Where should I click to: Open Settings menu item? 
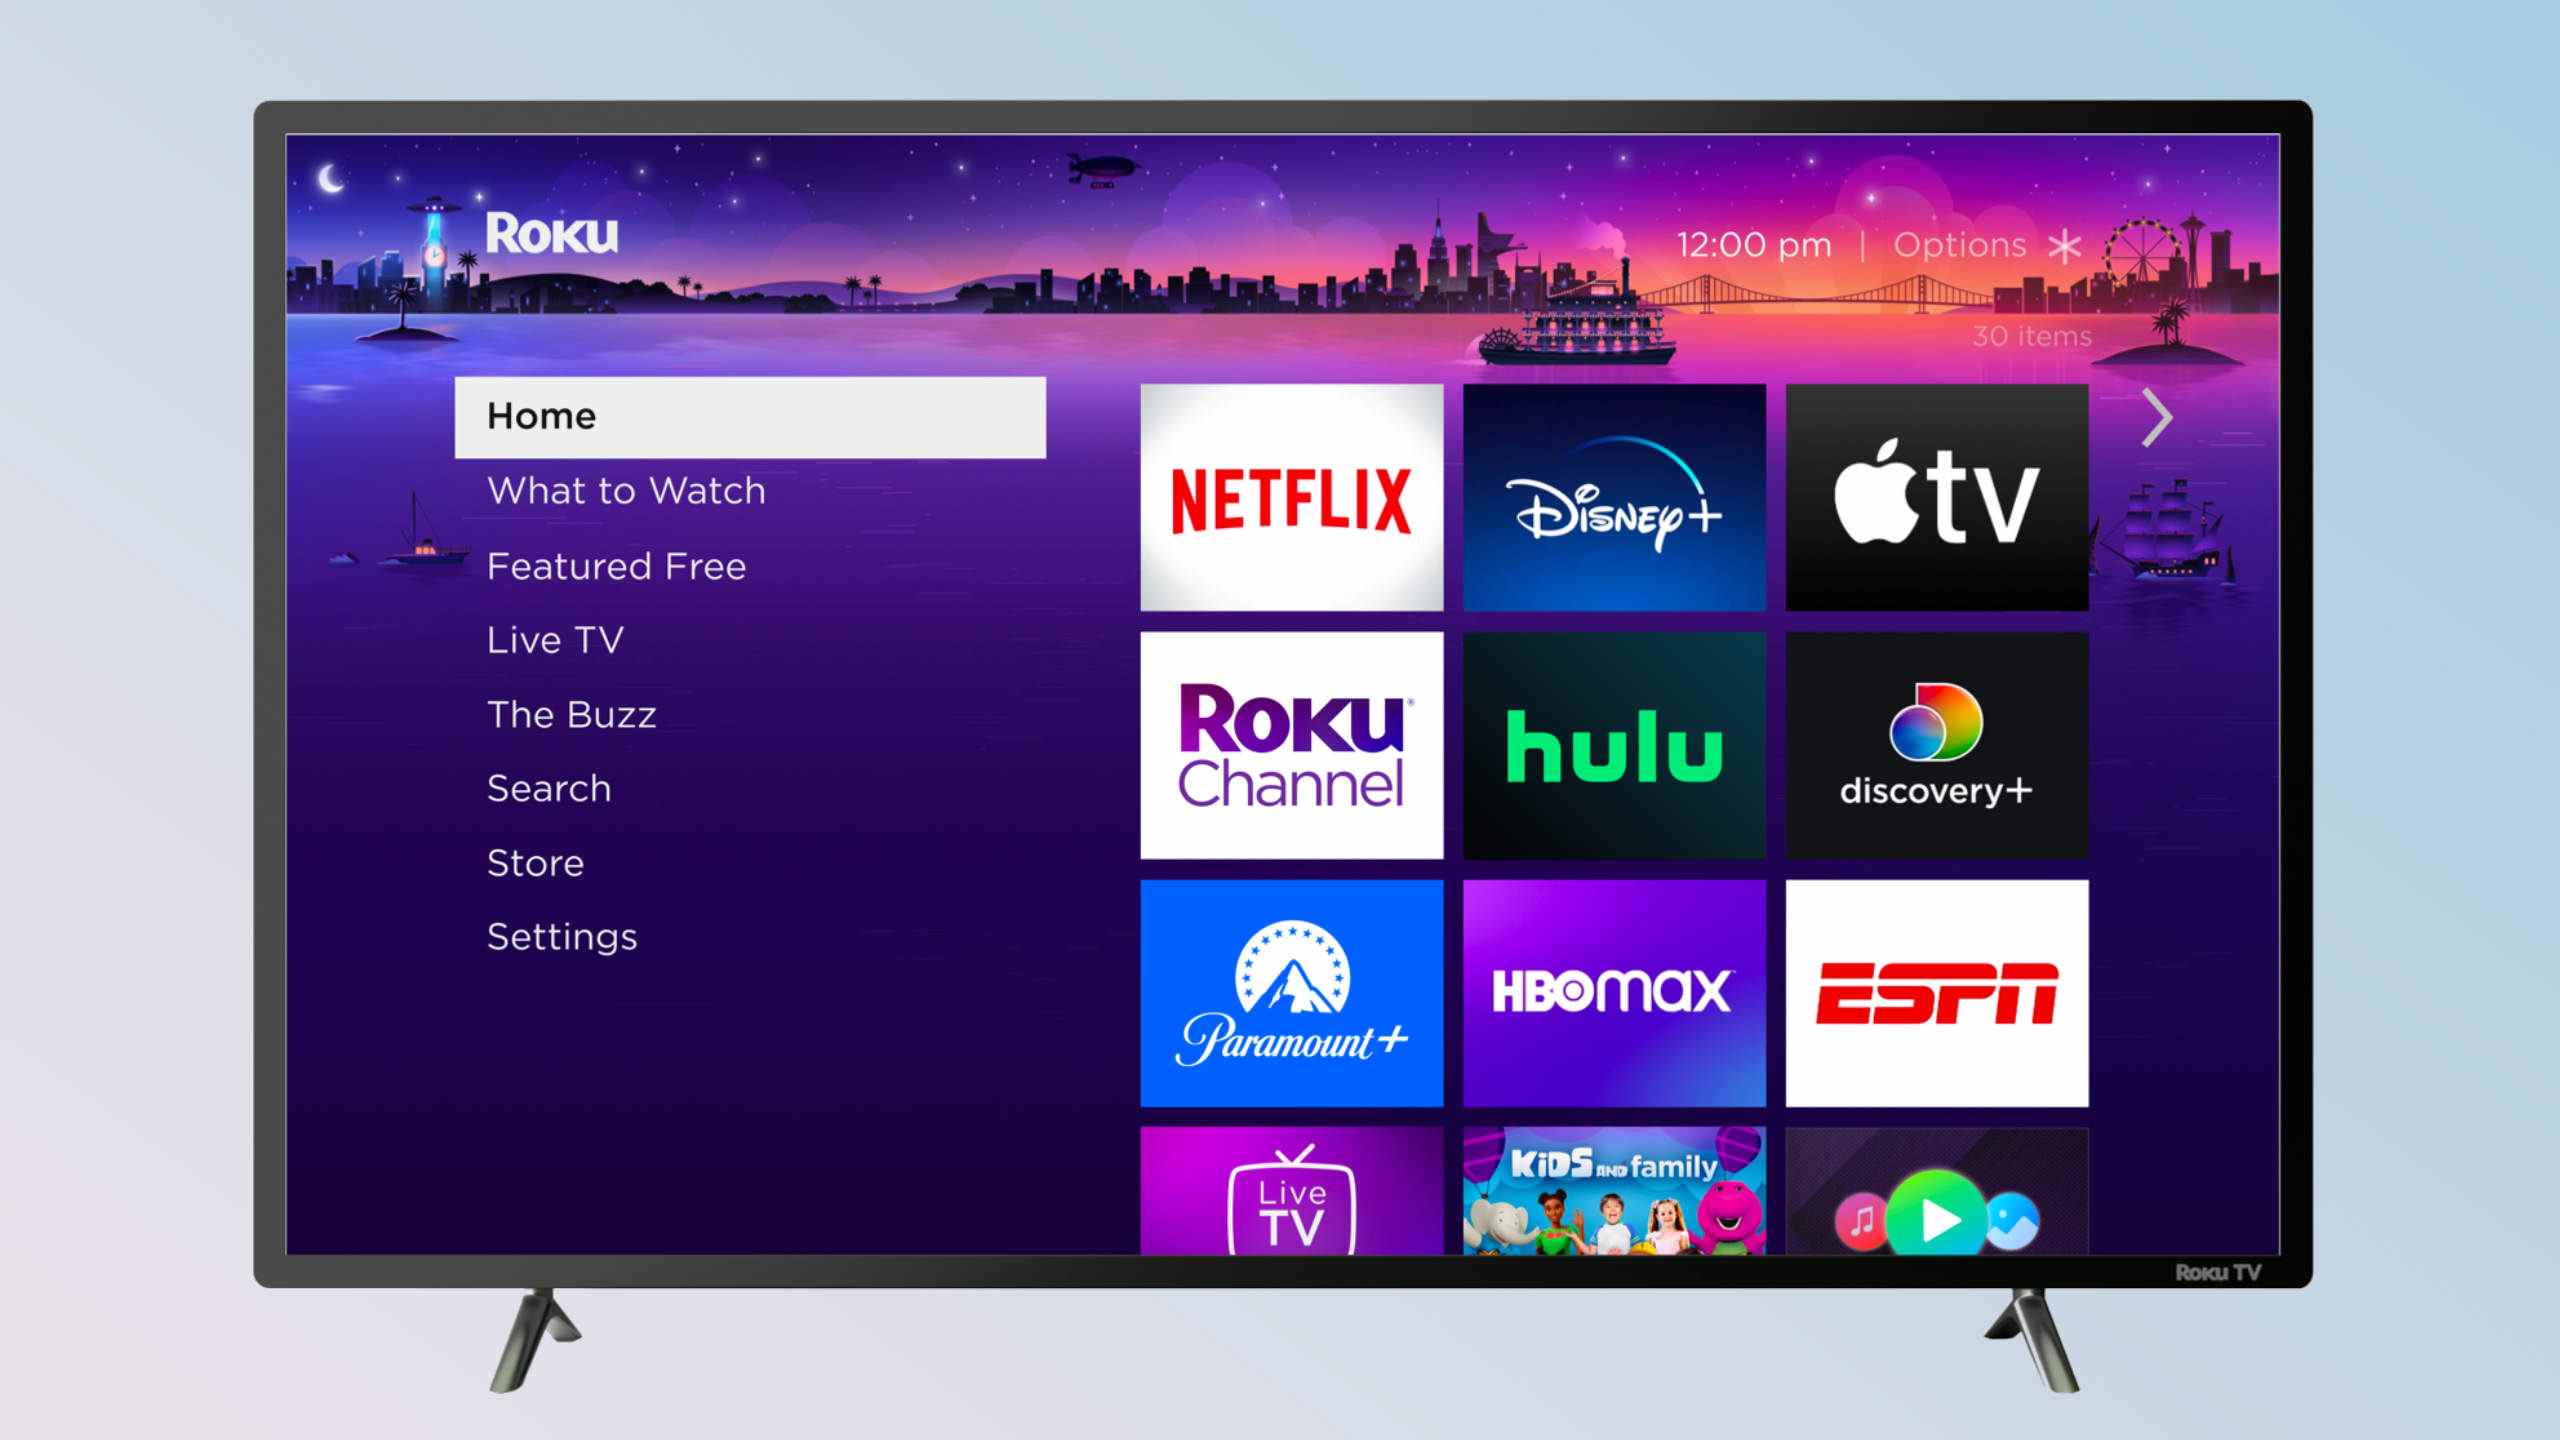click(563, 934)
